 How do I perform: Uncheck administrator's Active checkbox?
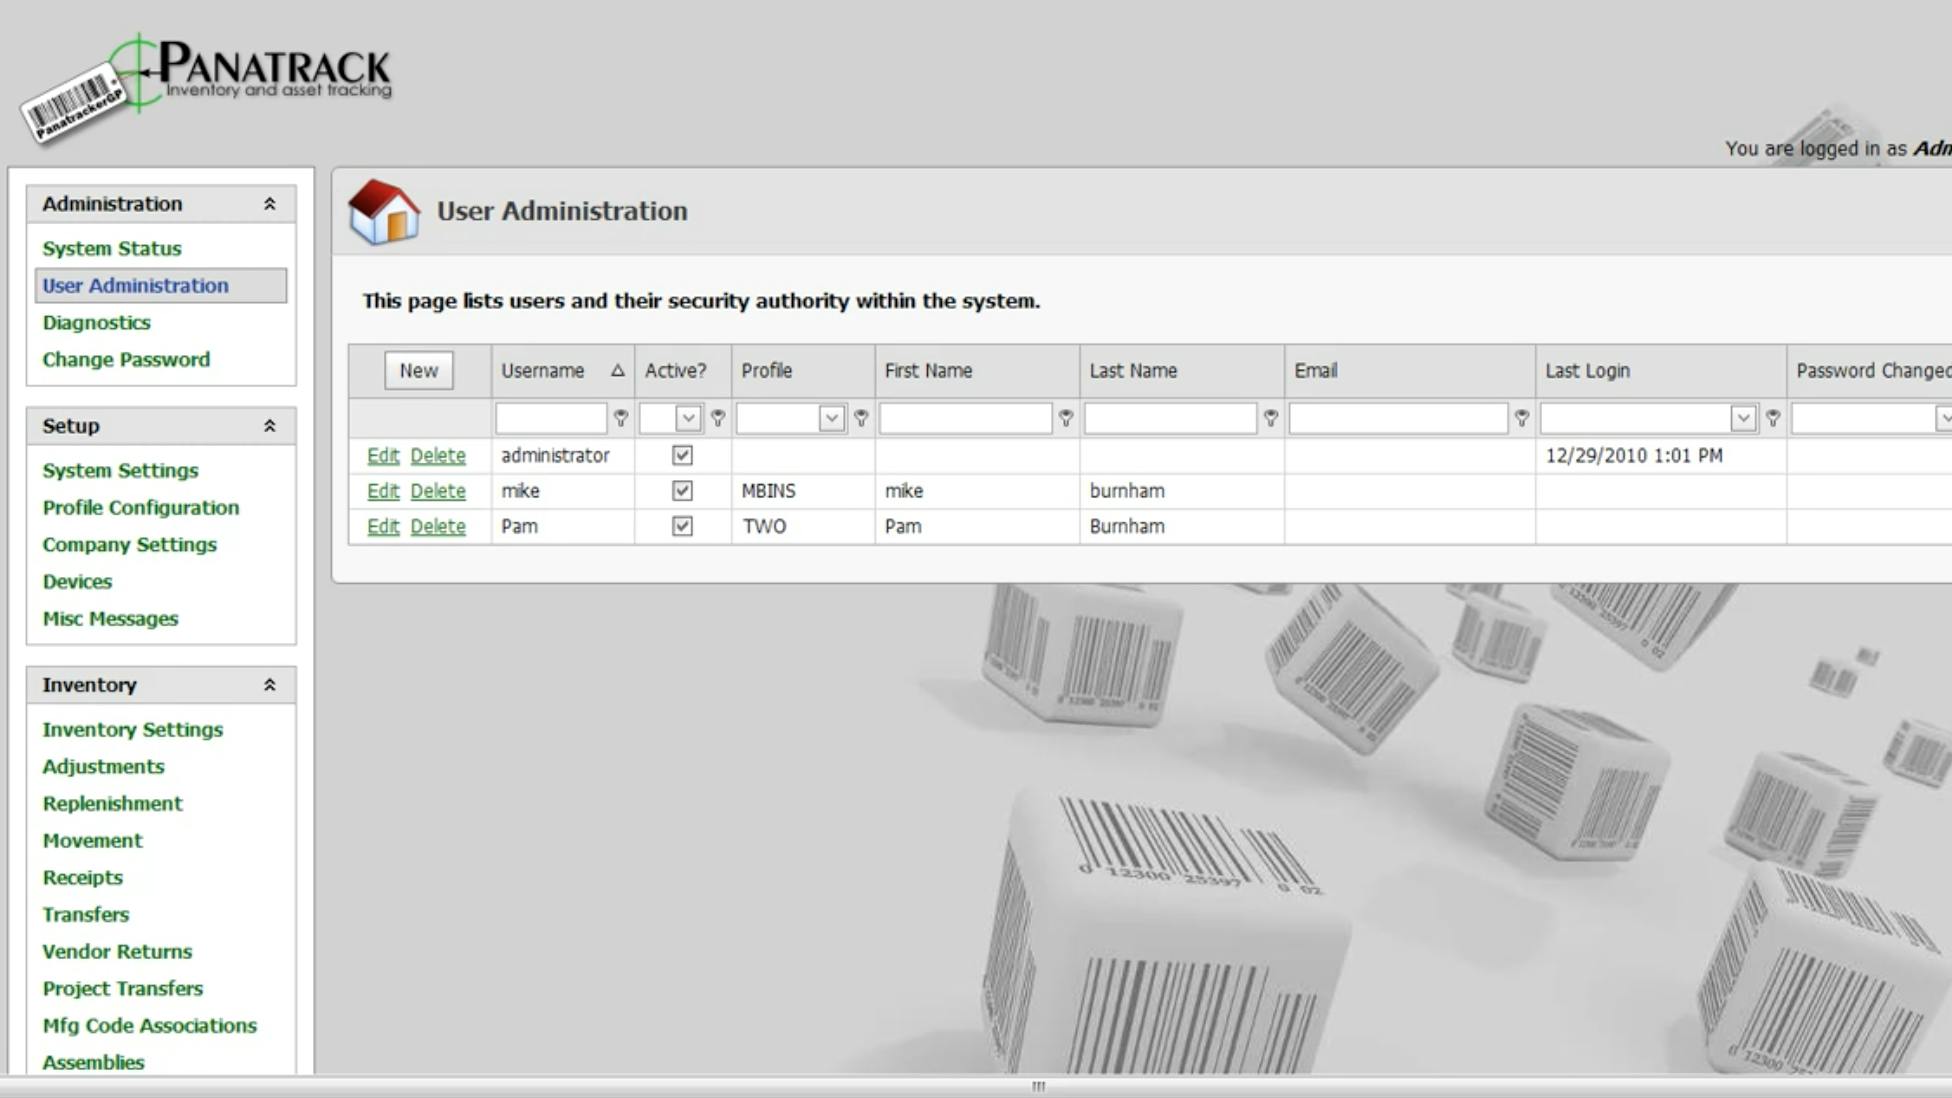tap(681, 455)
